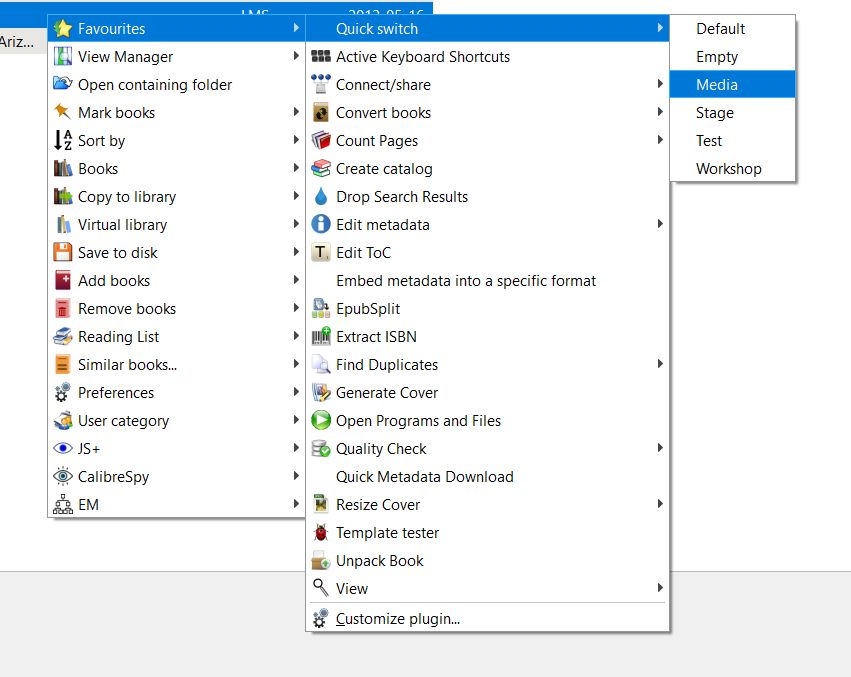Screen dimensions: 851x677
Task: Expand the Quality Check submenu arrow
Action: [660, 449]
